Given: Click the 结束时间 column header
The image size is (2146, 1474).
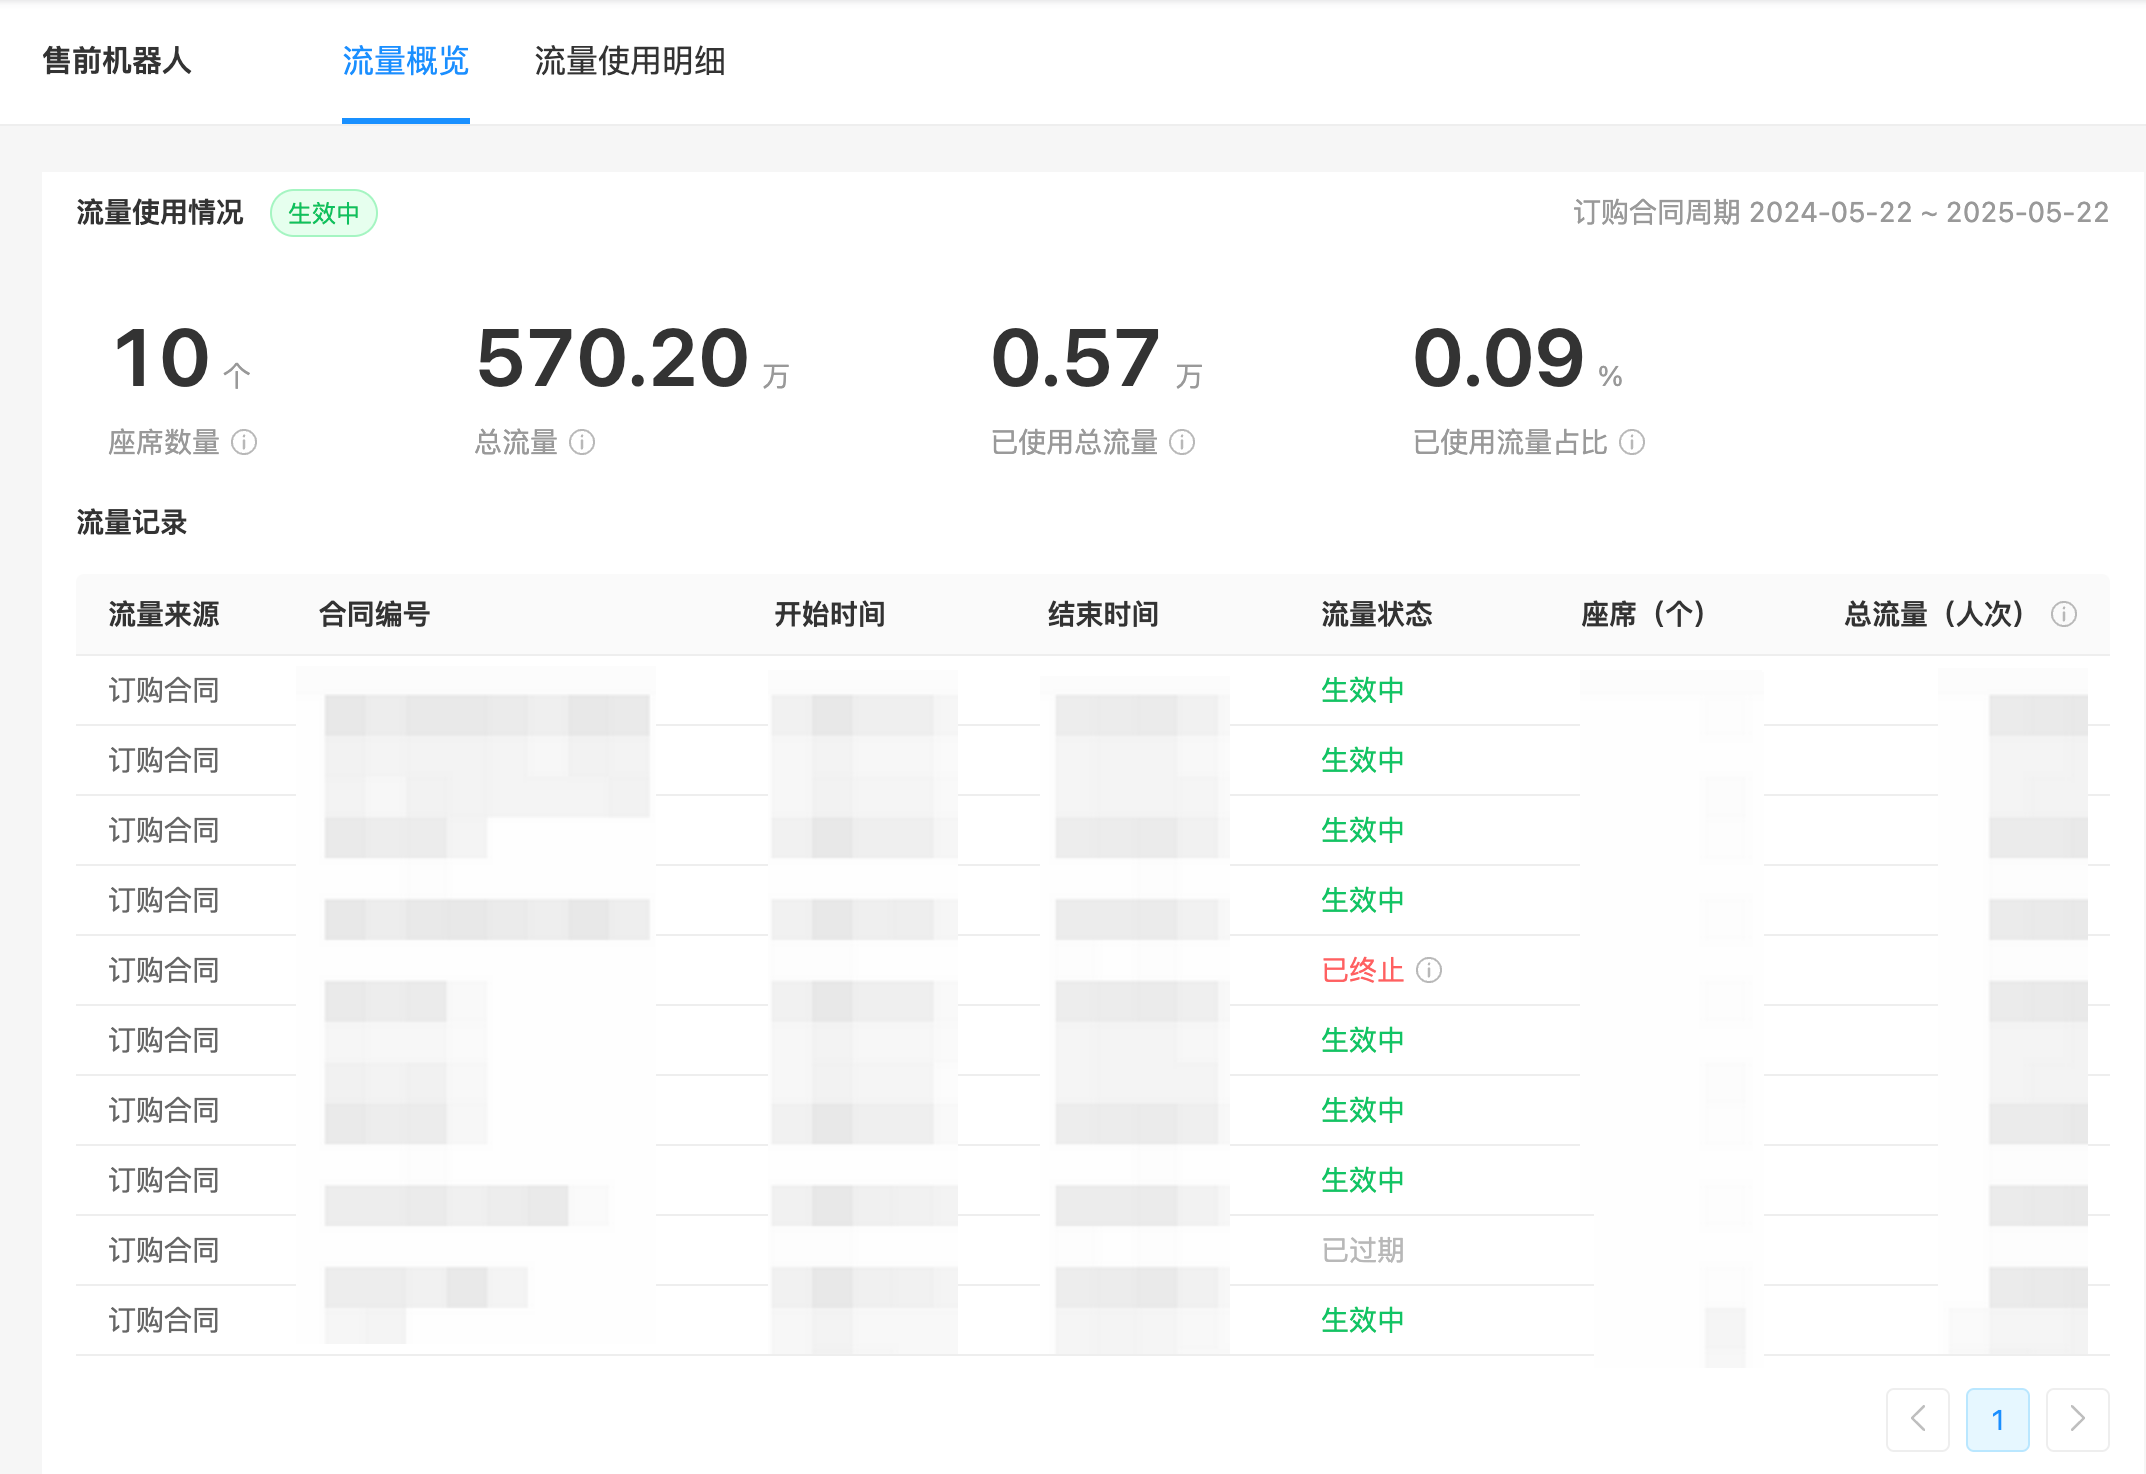Looking at the screenshot, I should [1104, 614].
